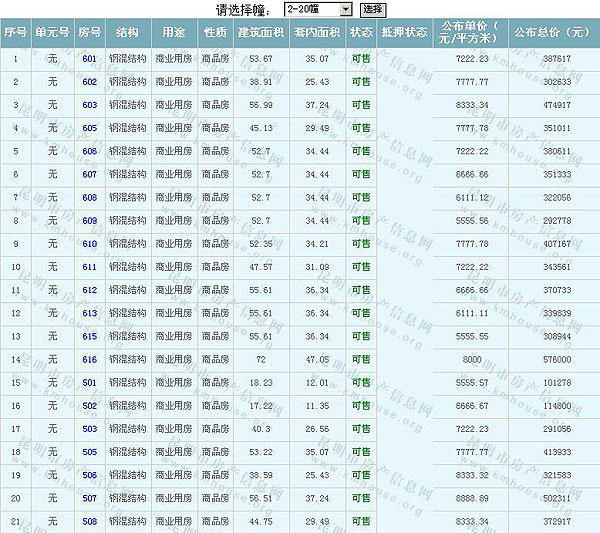
Task: Open room 612 link
Action: click(x=90, y=290)
